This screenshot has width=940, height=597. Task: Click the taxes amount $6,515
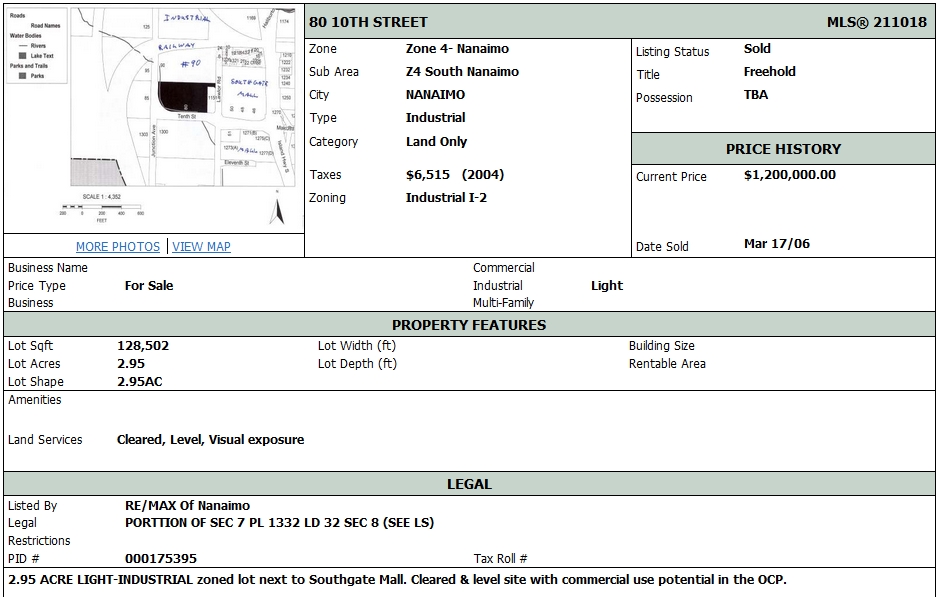coord(427,174)
